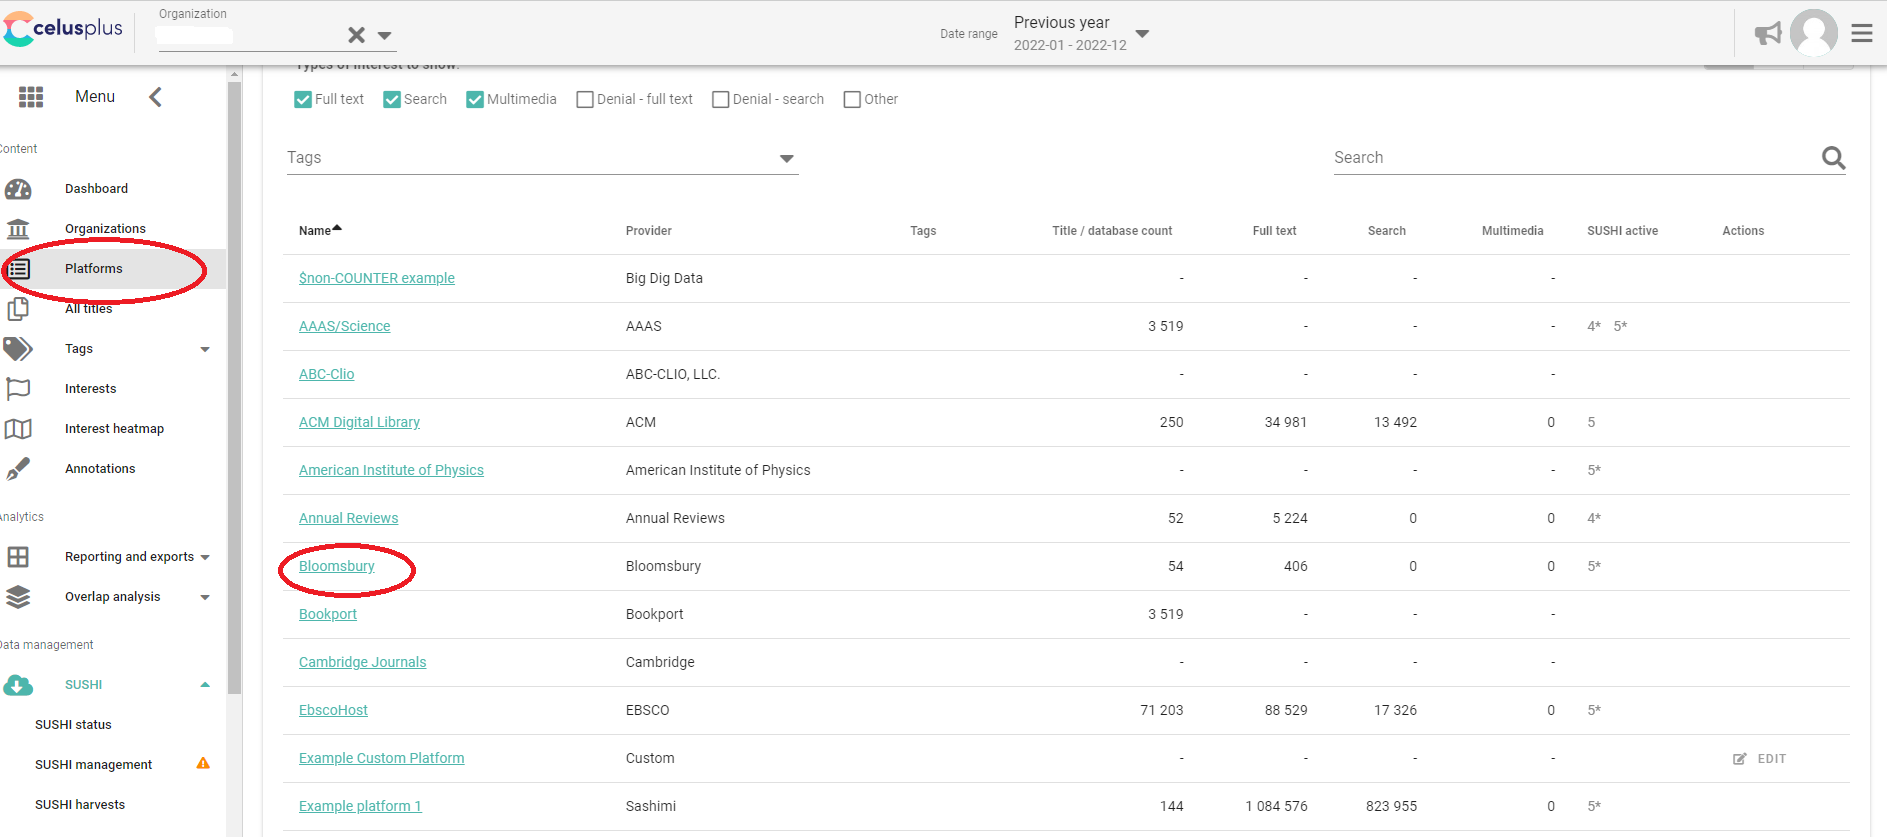Screen dimensions: 1887x837
Task: Click the Platforms list icon
Action: click(x=18, y=269)
